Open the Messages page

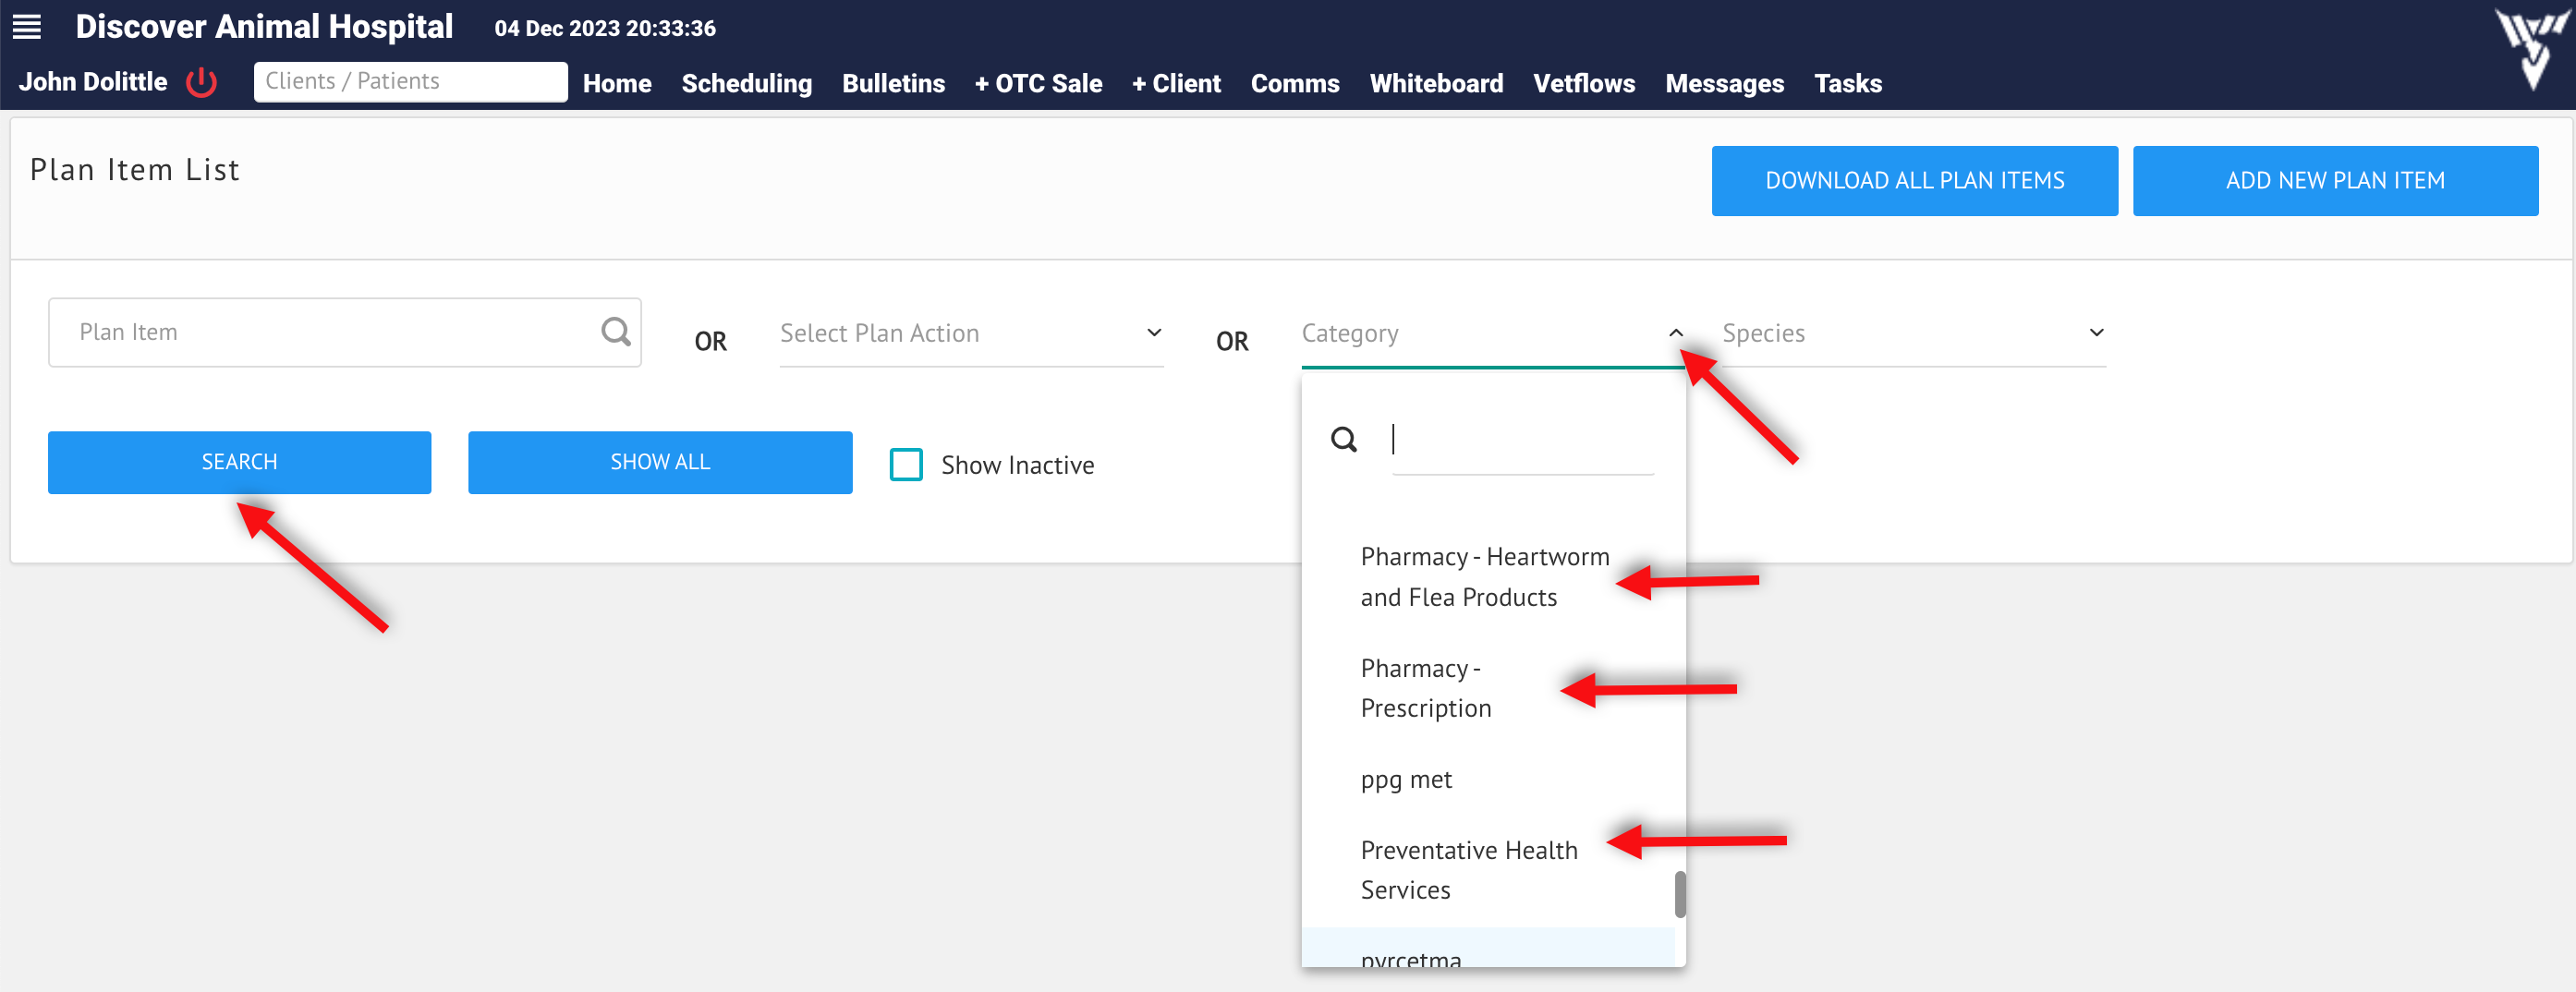pos(1724,83)
